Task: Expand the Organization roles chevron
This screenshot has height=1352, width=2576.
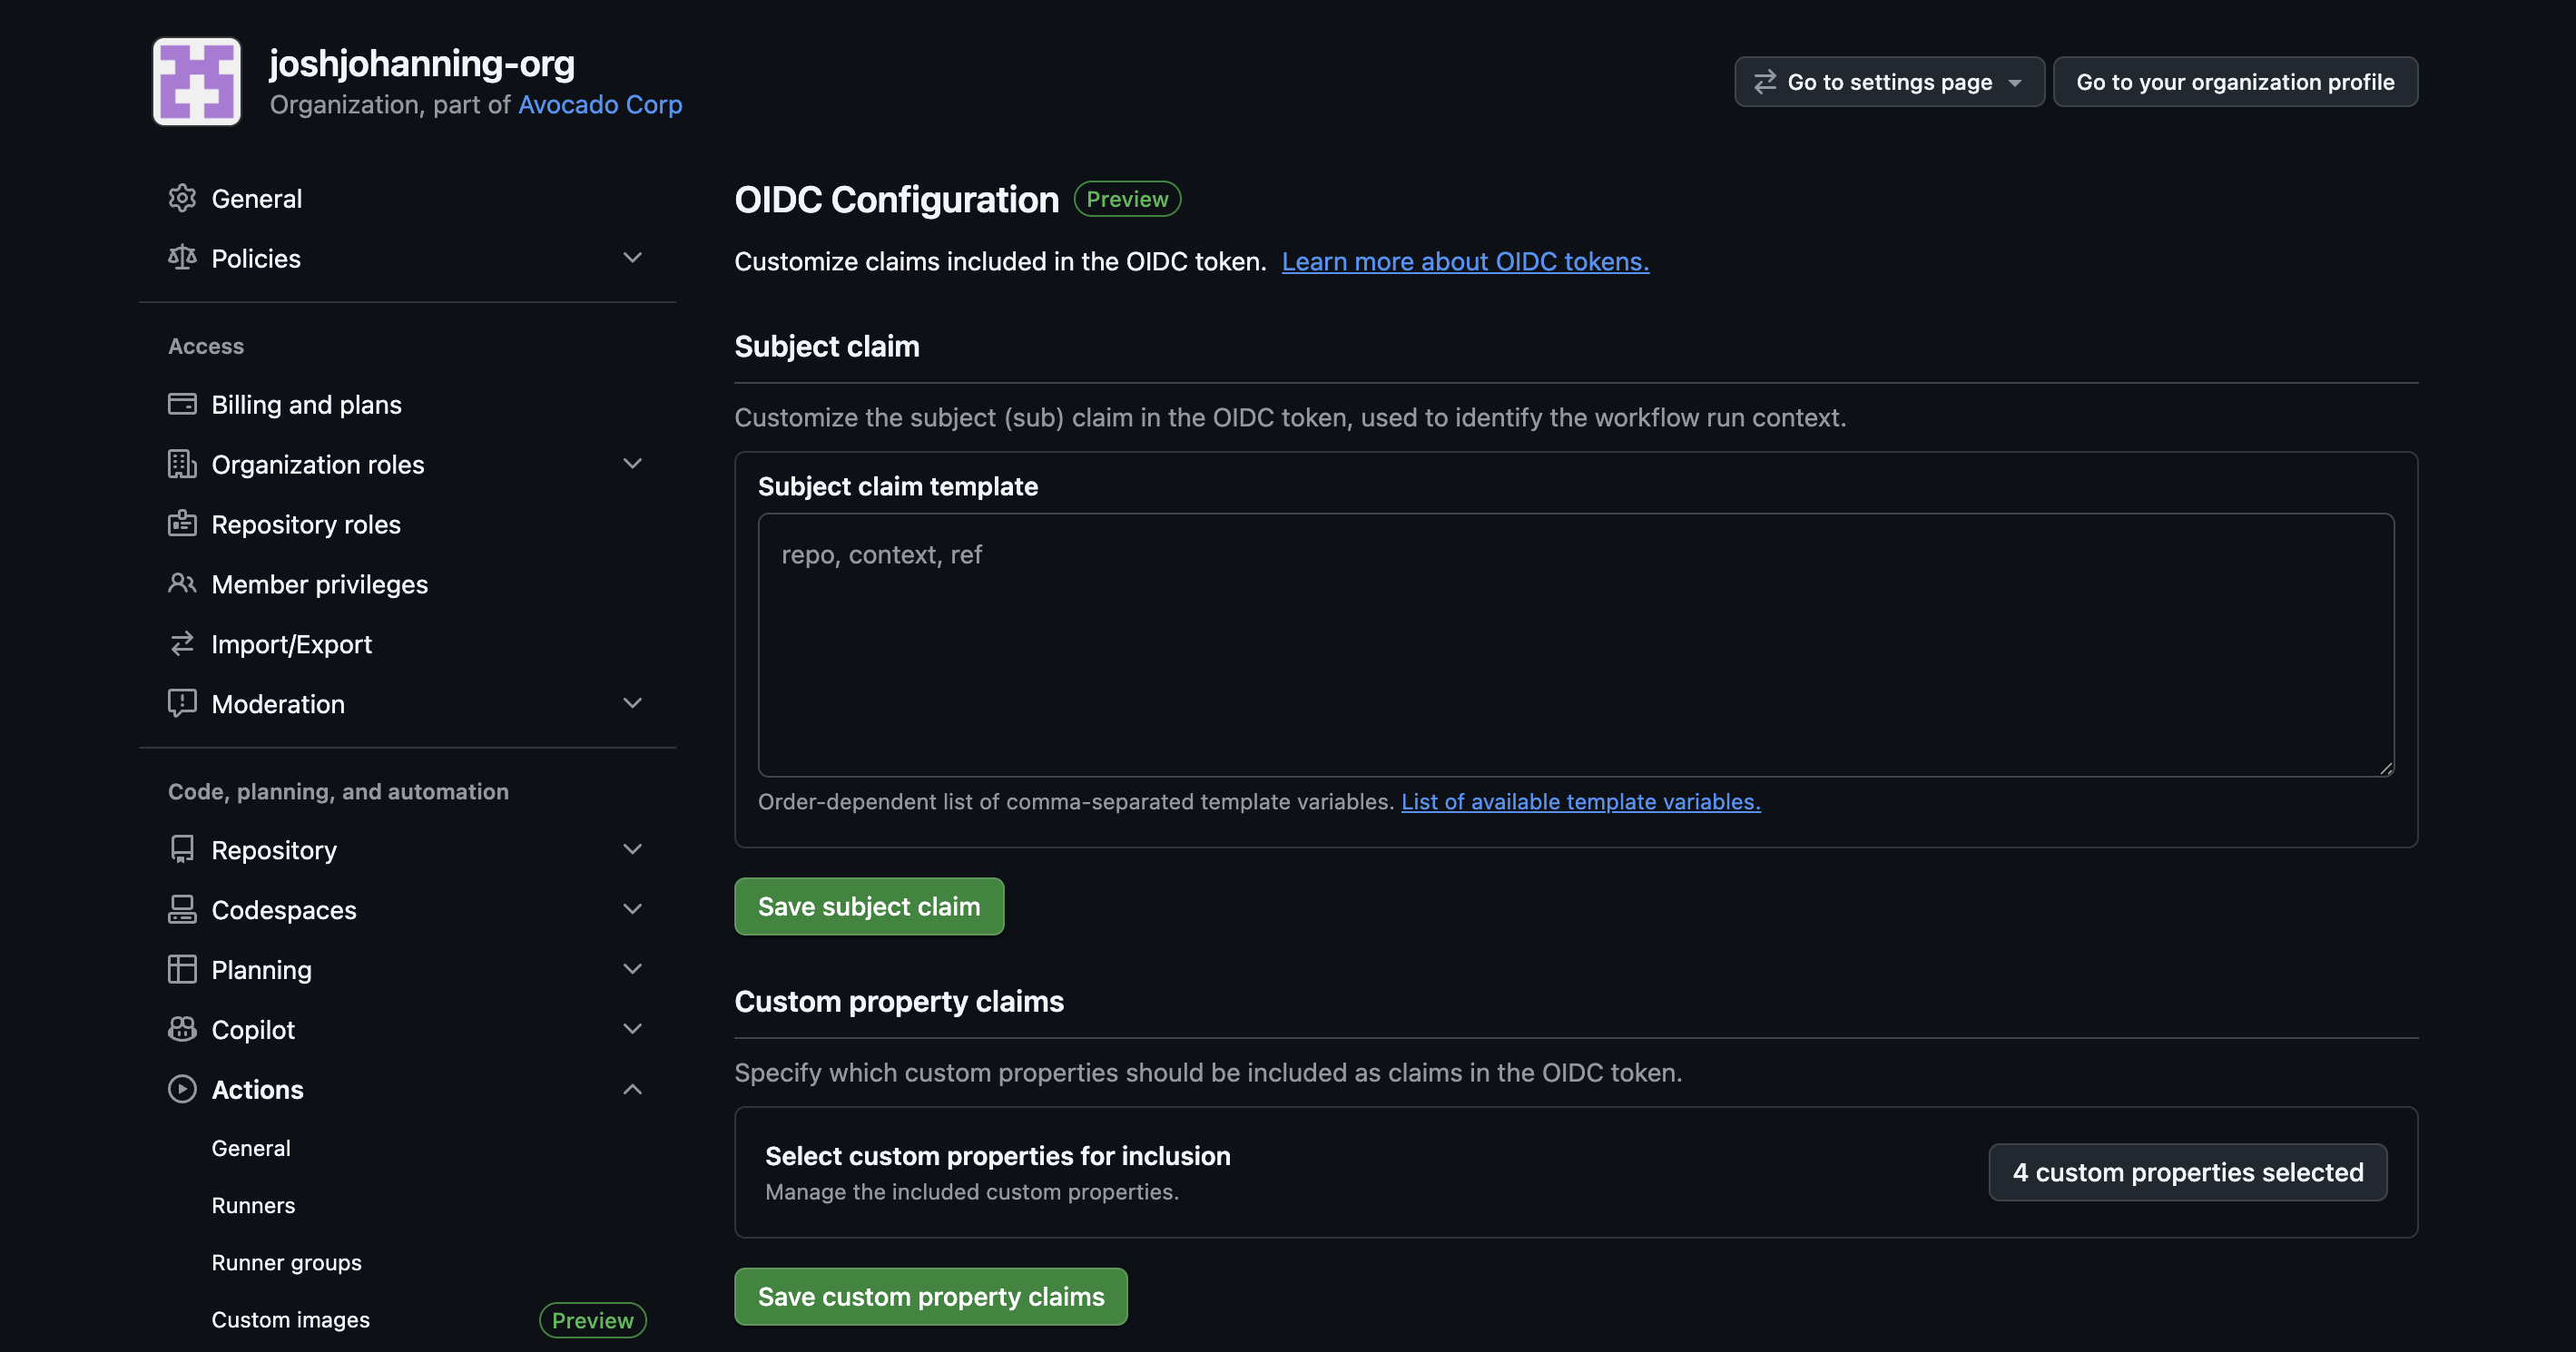Action: pyautogui.click(x=632, y=464)
